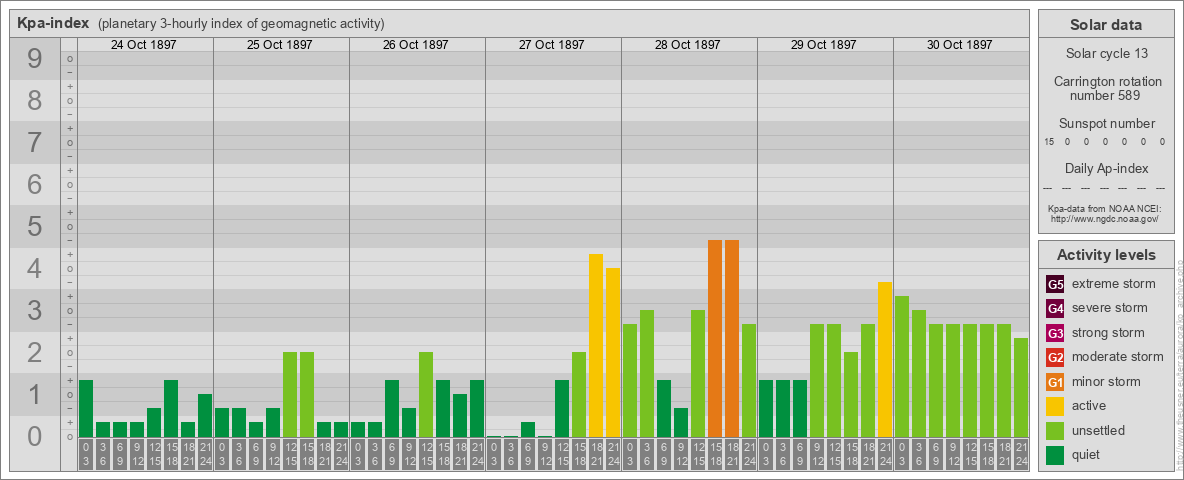
Task: Click the Kp scale number 0
Action: pyautogui.click(x=35, y=436)
